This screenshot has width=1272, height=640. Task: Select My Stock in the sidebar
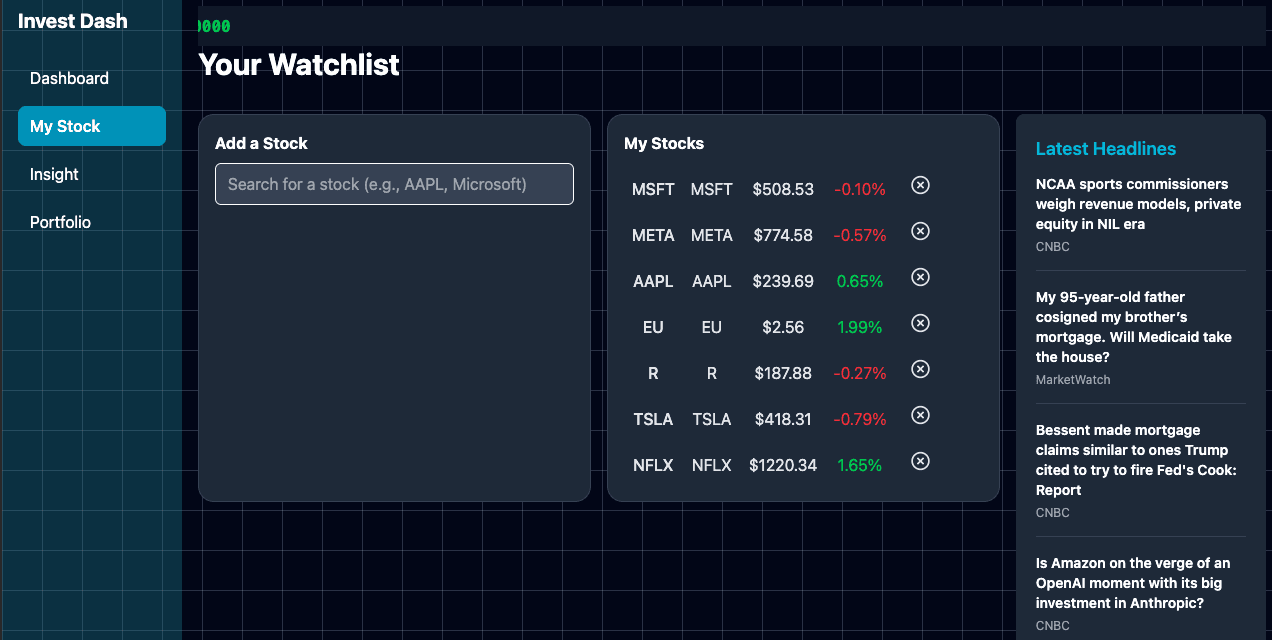92,126
